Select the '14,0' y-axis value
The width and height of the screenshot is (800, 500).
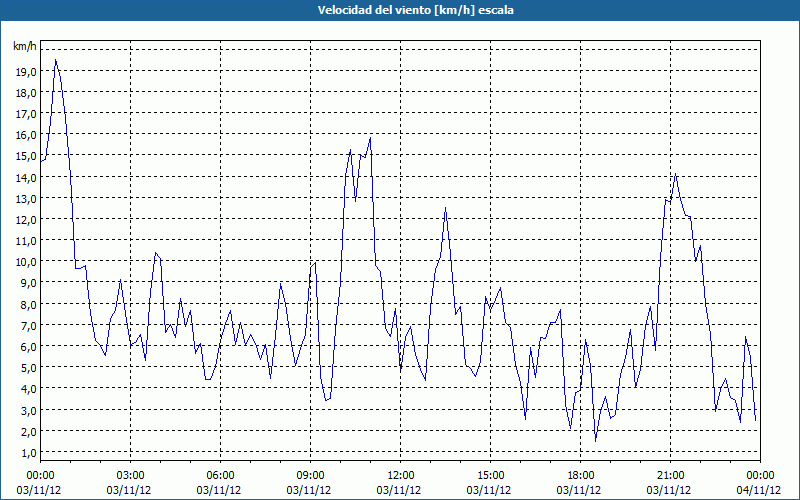[26, 178]
